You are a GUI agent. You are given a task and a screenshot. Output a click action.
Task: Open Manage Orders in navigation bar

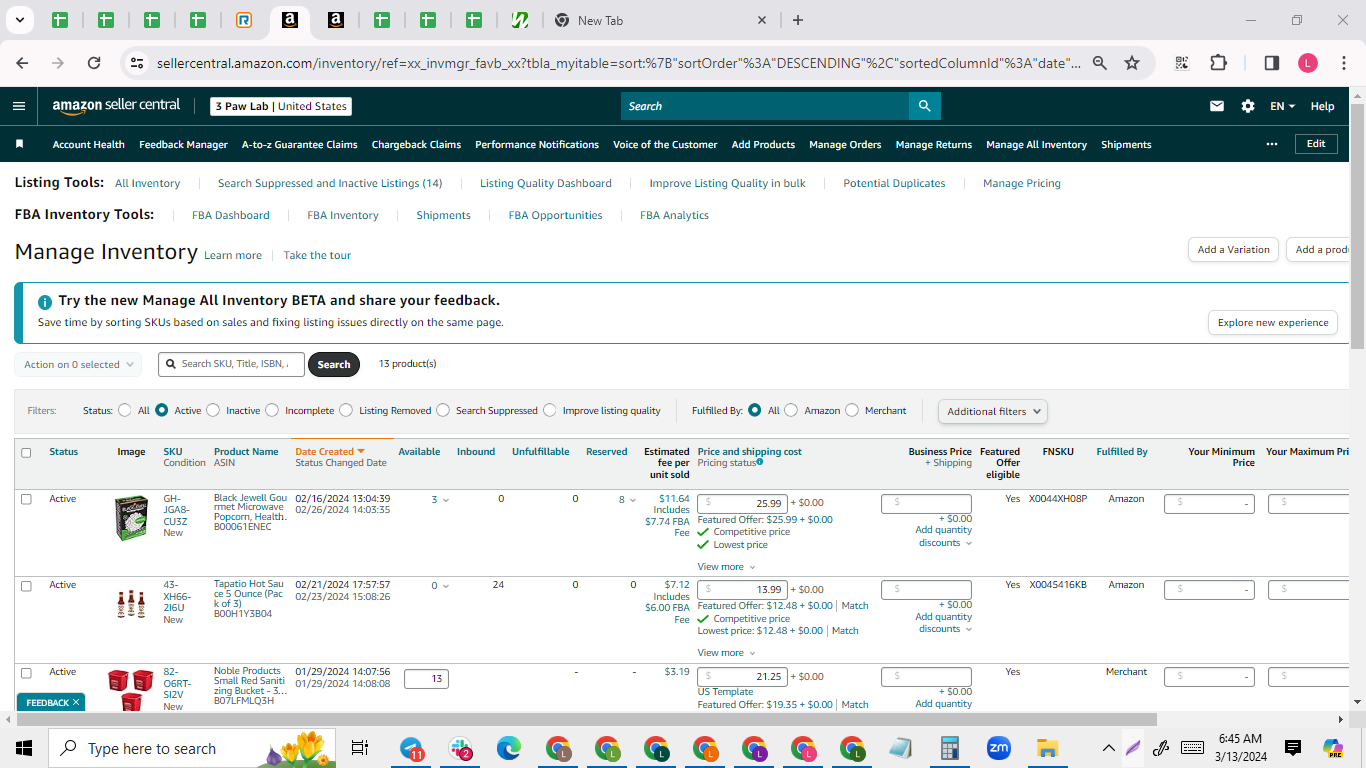click(845, 144)
